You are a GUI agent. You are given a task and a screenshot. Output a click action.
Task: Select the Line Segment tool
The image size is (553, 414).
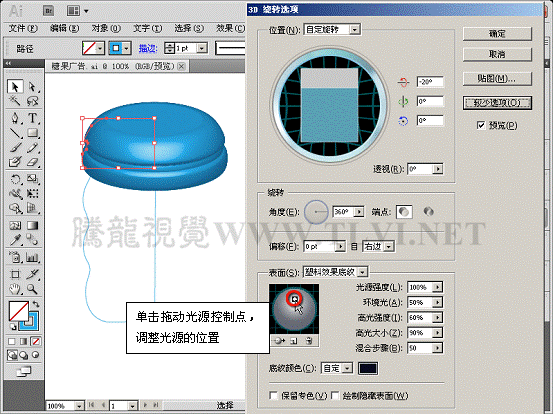15,133
